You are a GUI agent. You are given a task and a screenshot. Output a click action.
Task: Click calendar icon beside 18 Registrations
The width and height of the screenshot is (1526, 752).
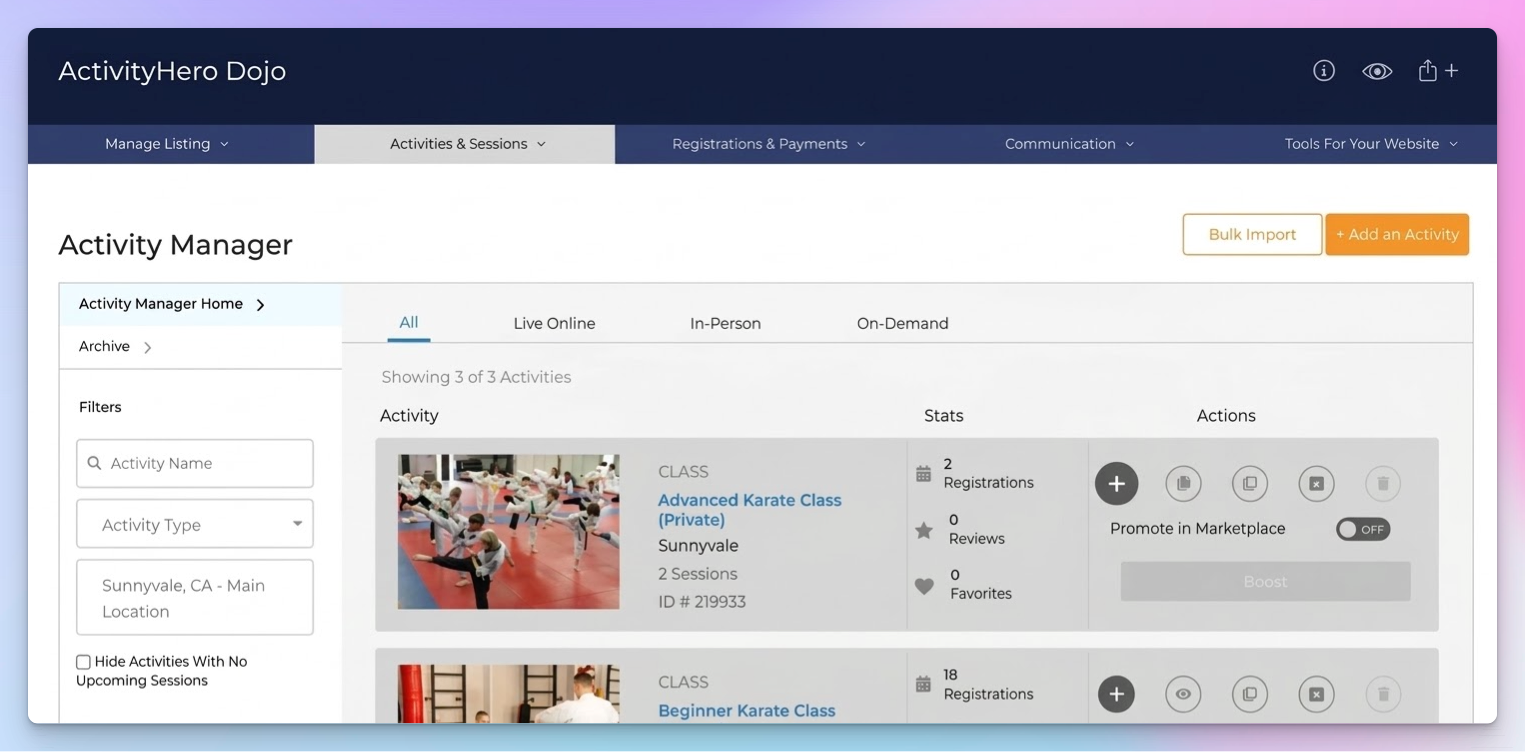[x=923, y=685]
